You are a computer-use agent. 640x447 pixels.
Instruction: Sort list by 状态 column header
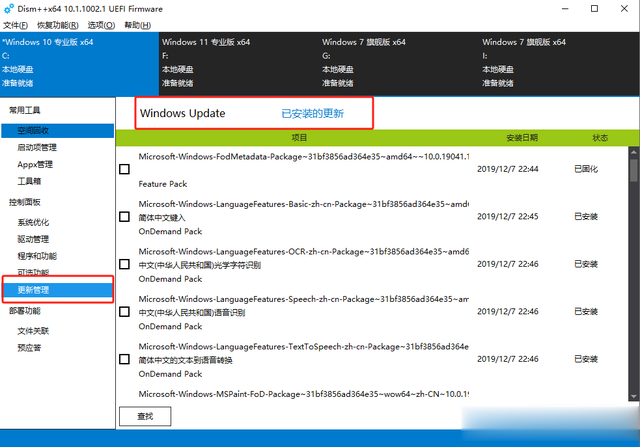click(x=600, y=138)
